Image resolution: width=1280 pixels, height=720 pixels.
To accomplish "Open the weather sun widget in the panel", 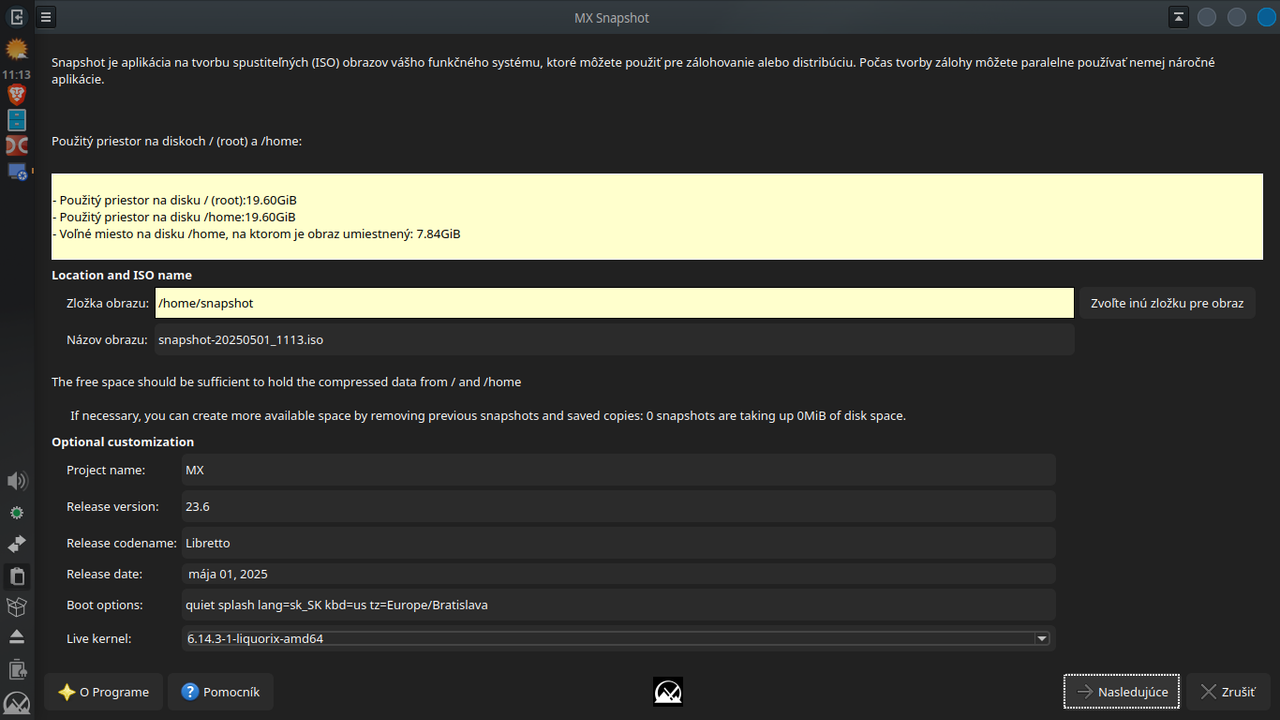I will [x=16, y=49].
